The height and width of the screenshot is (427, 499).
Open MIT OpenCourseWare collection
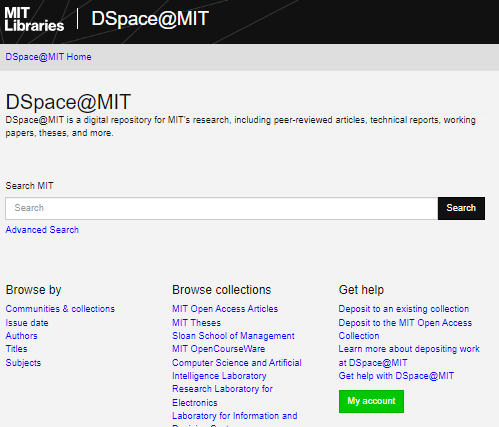219,349
